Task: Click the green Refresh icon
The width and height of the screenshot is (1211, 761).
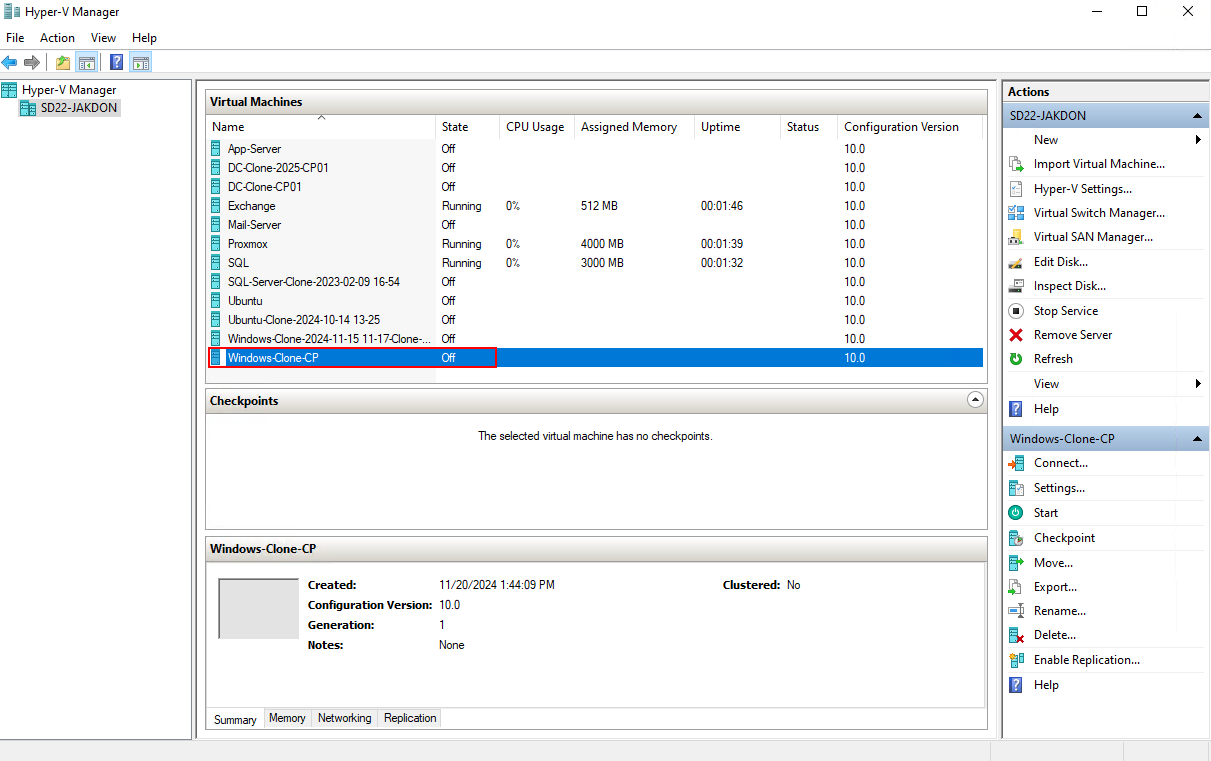Action: (x=1016, y=359)
